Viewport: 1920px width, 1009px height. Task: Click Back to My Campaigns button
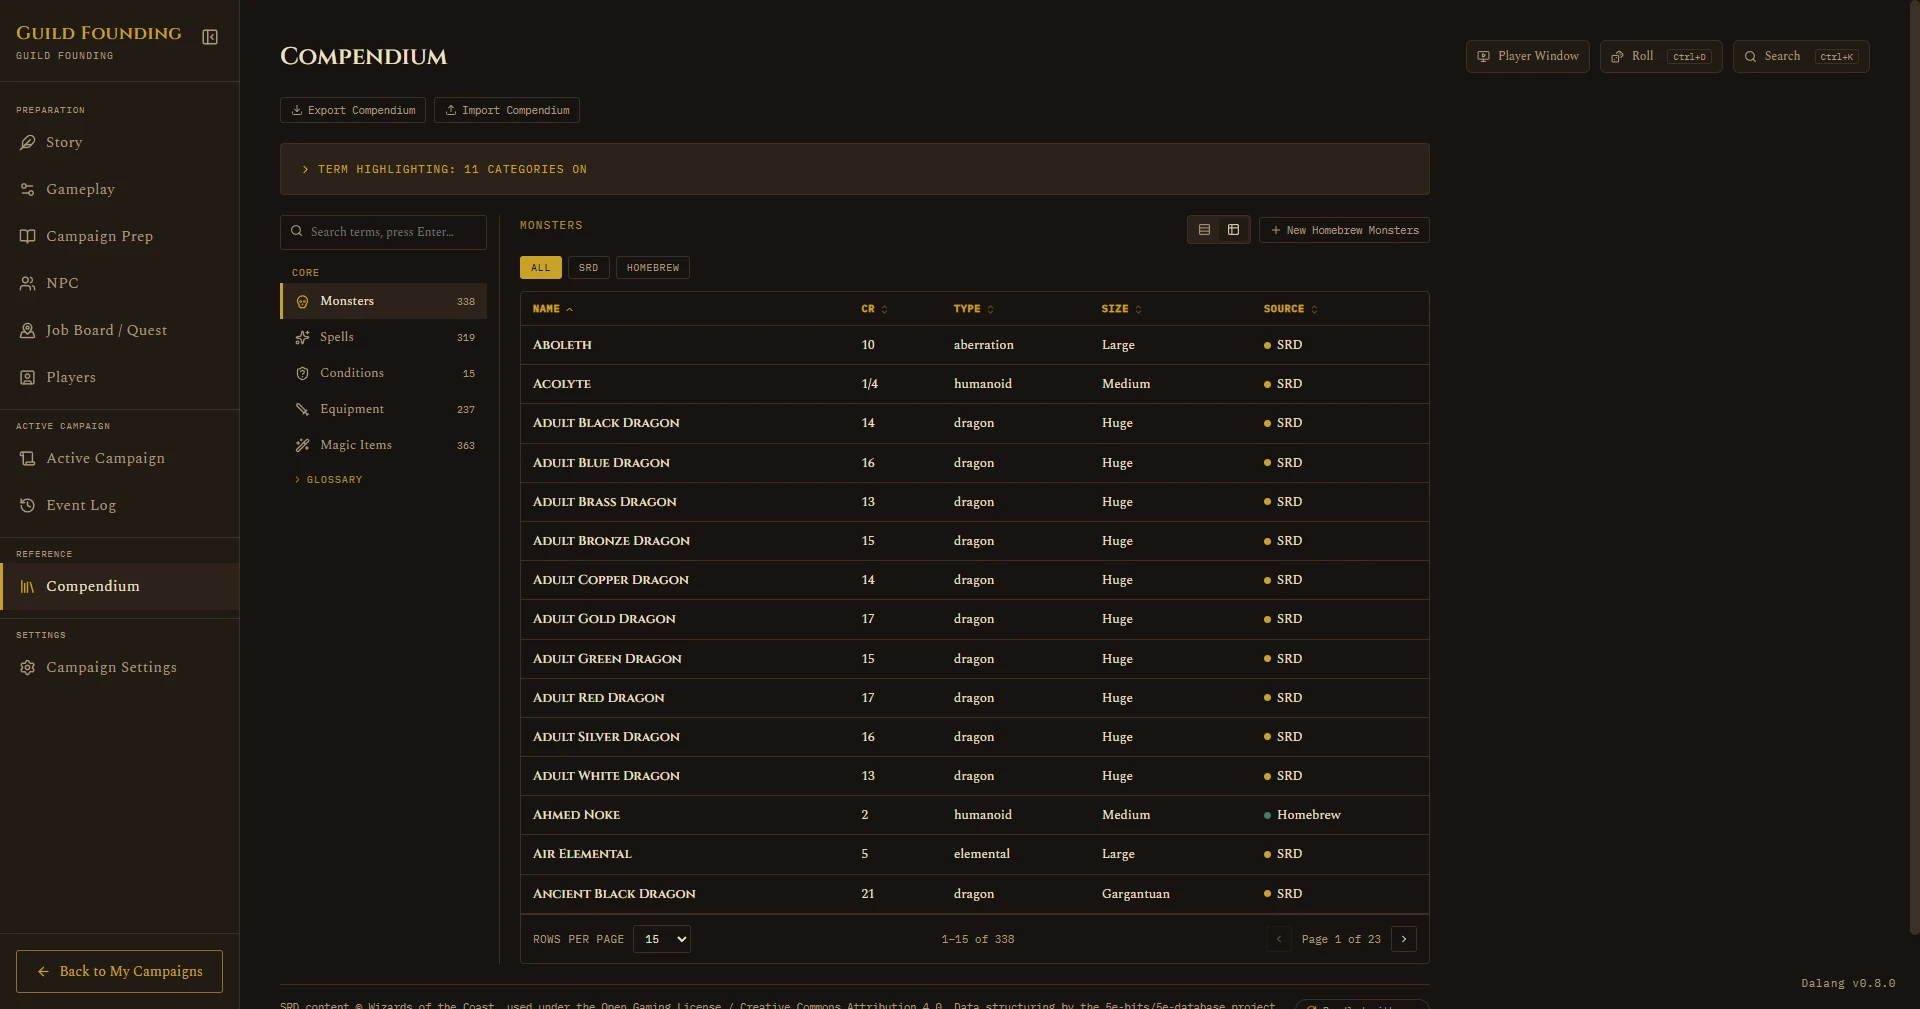tap(119, 971)
